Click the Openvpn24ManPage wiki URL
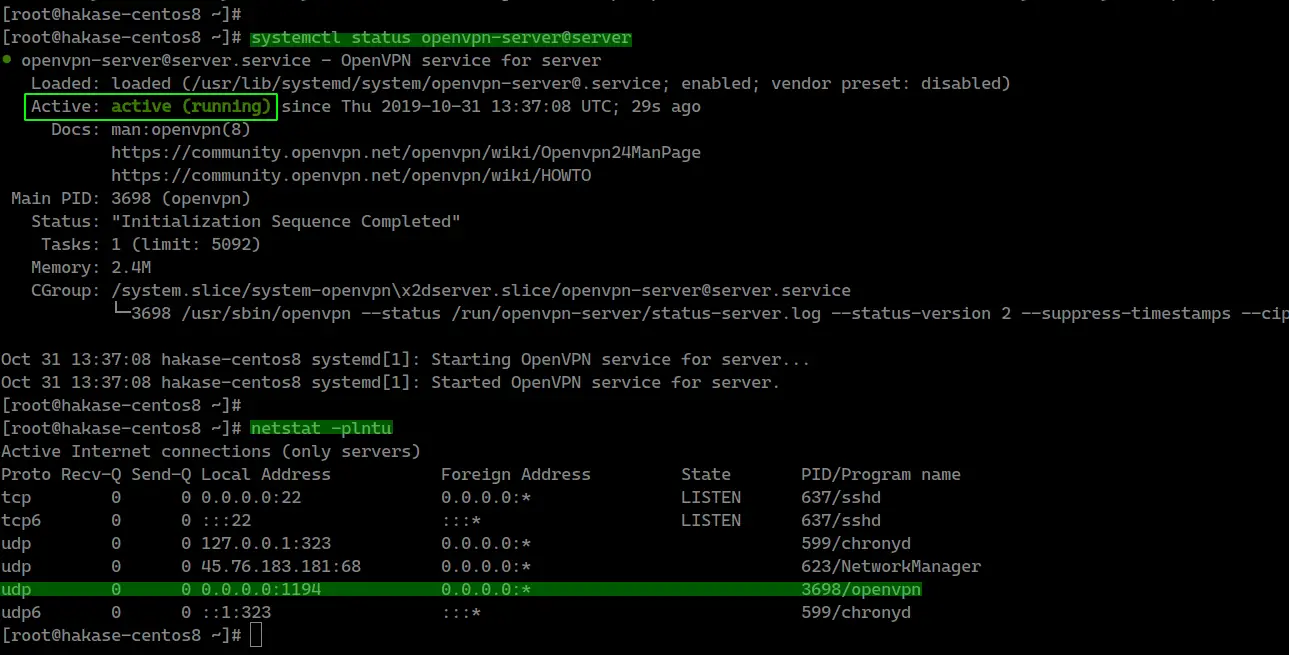 [x=406, y=152]
